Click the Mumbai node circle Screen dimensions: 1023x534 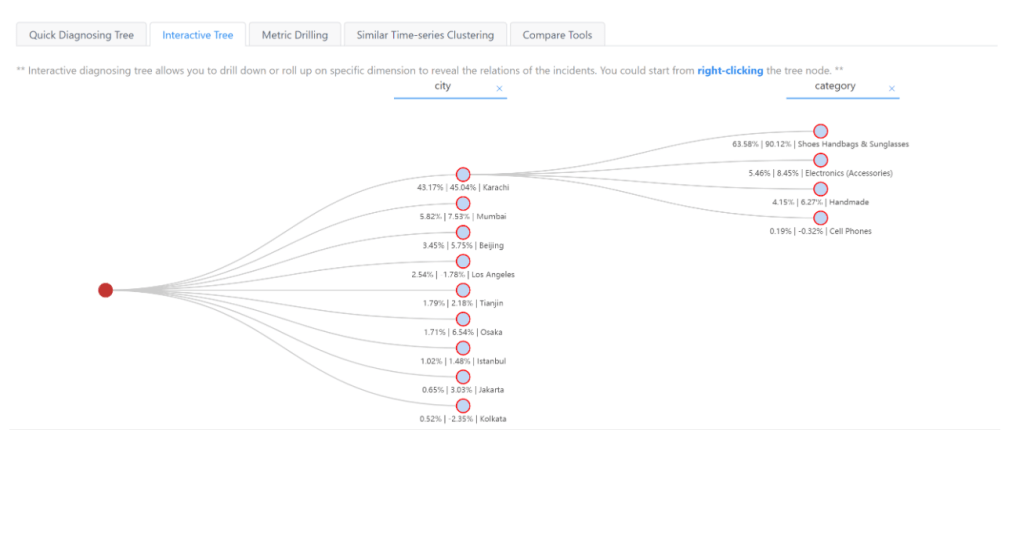tap(463, 203)
